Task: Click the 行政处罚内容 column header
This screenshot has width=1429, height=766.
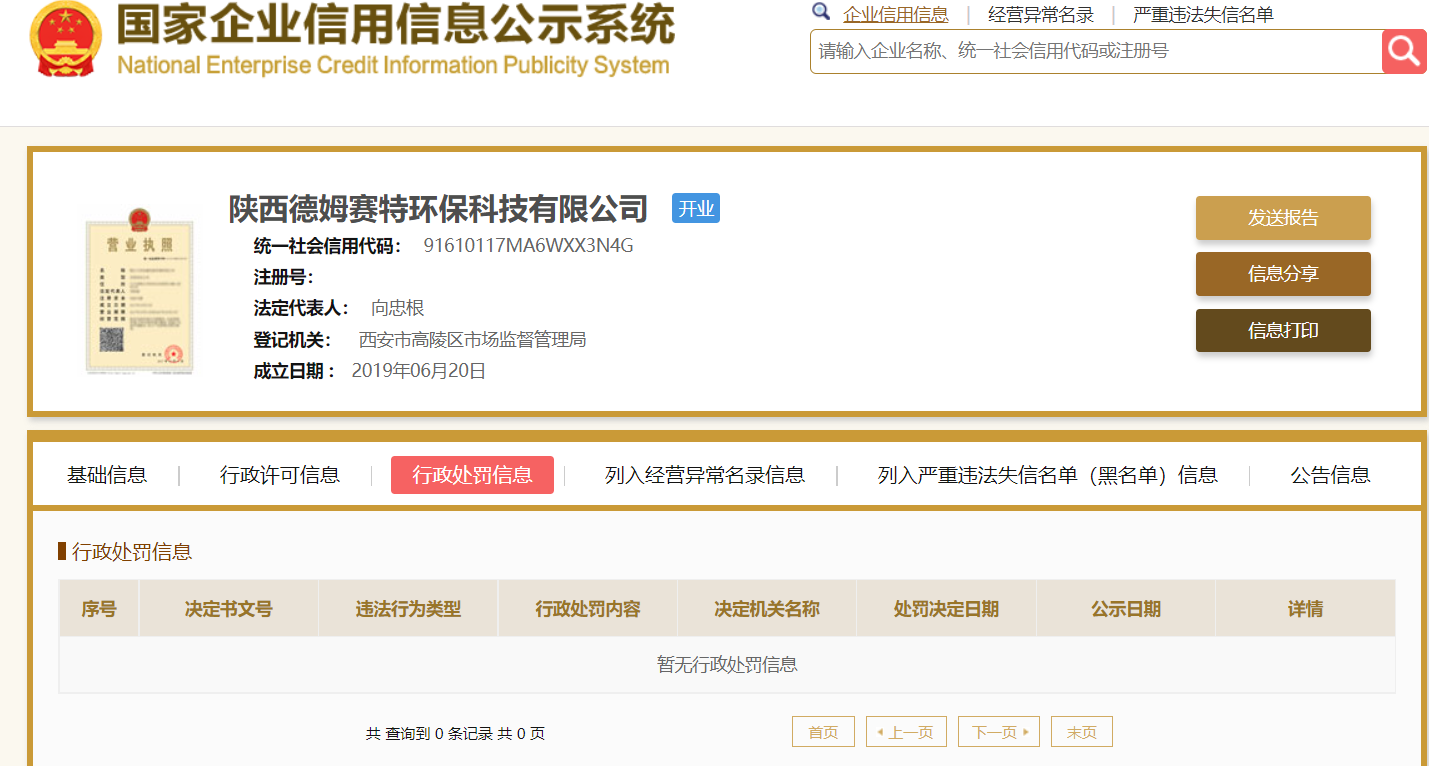Action: tap(588, 608)
